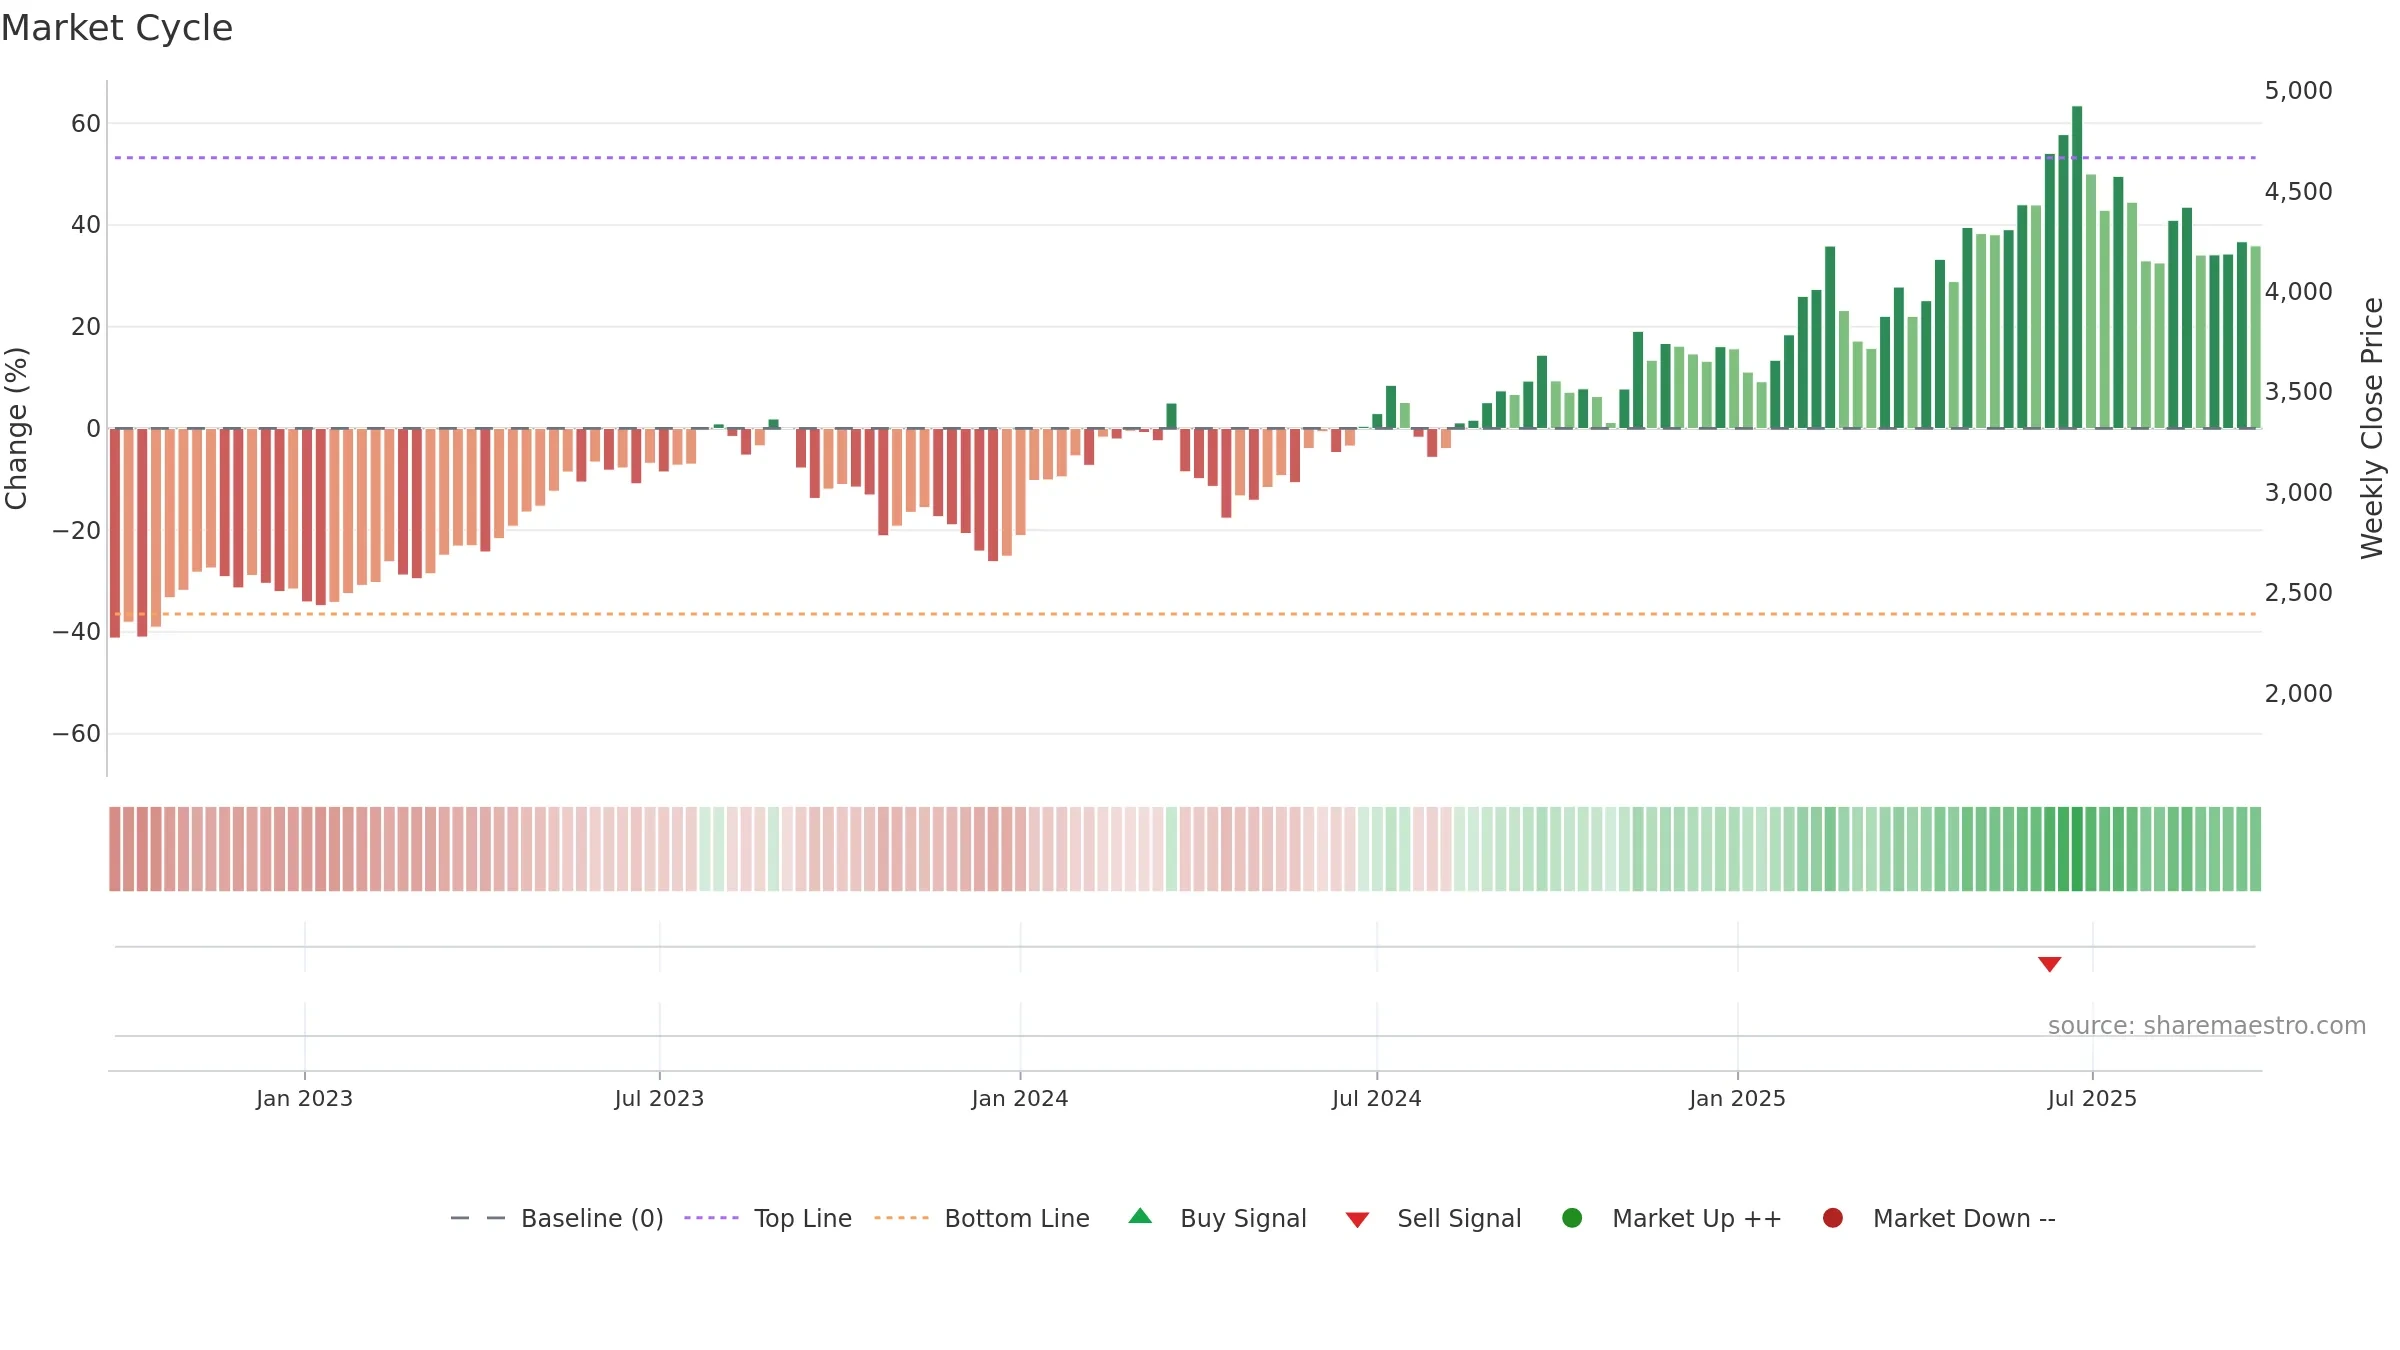Click the 4,500 price tick label
2400x1350 pixels.
tap(2298, 192)
